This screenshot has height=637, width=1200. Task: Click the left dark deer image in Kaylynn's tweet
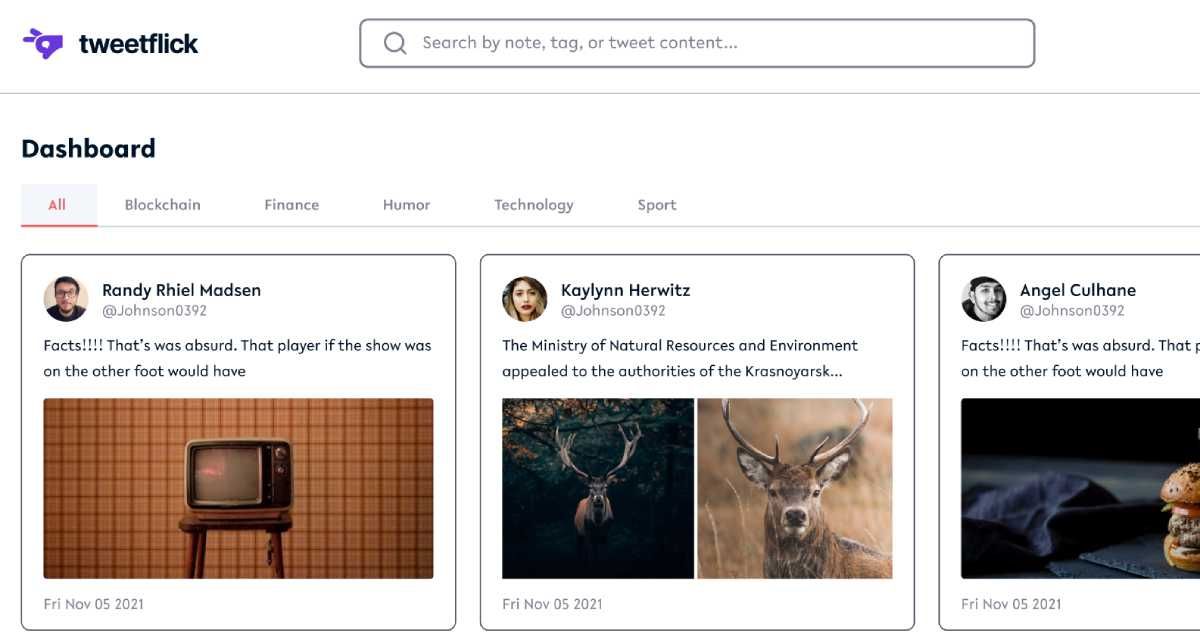click(x=596, y=487)
